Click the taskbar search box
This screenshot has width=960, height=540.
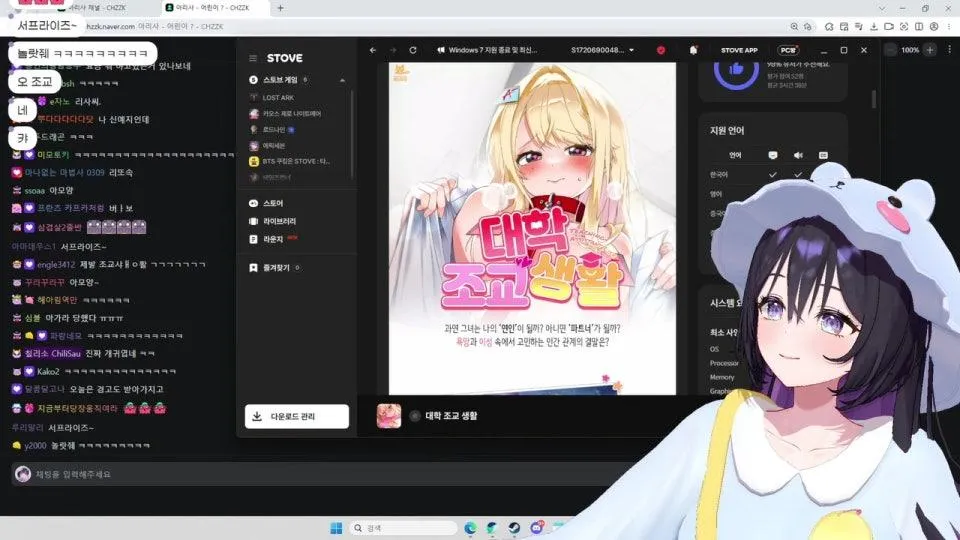(x=404, y=528)
